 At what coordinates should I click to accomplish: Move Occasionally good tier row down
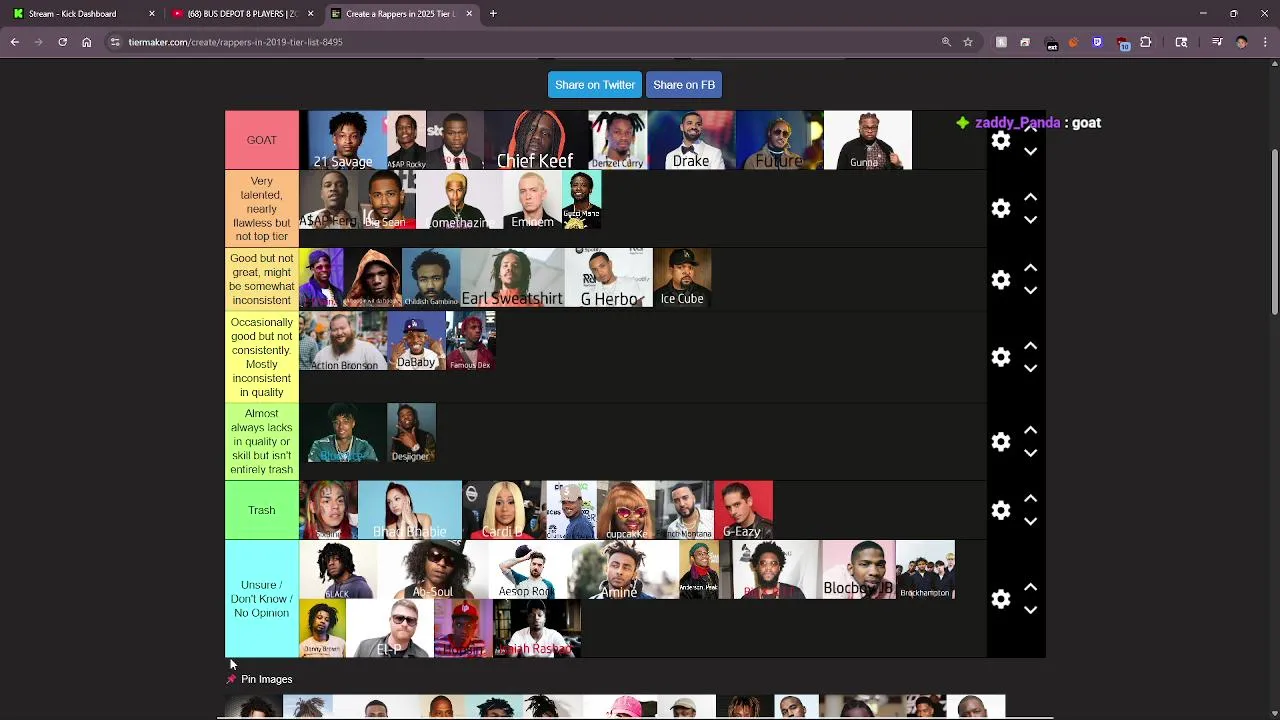pyautogui.click(x=1030, y=369)
